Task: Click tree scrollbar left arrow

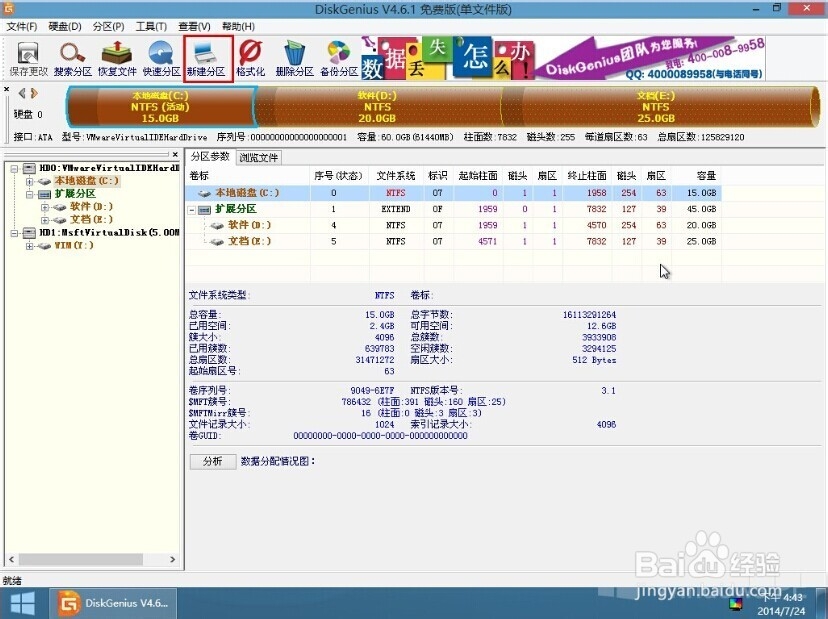Action: [x=11, y=559]
